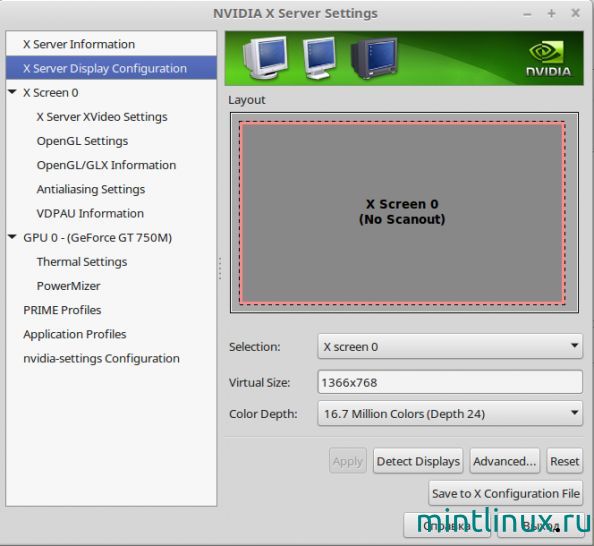Select X Server Display Configuration

[111, 68]
